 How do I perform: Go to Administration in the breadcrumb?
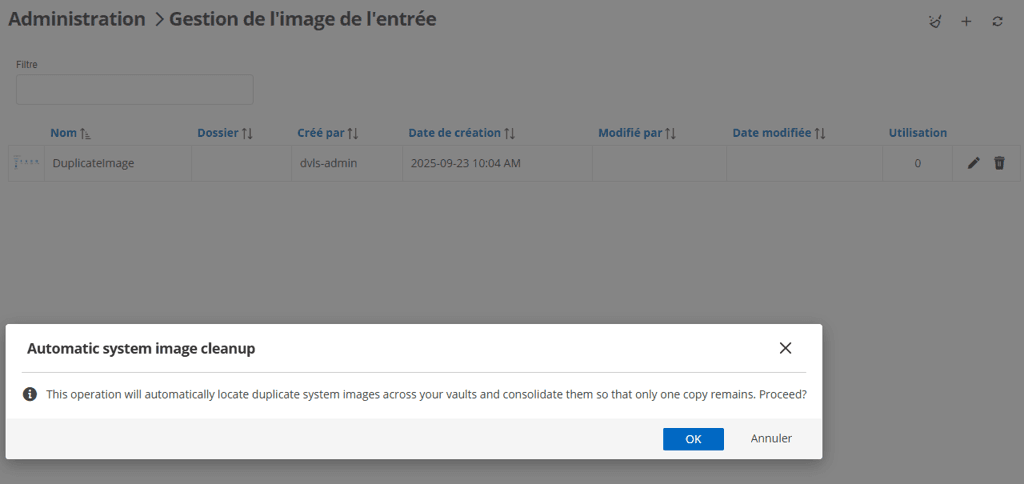pyautogui.click(x=76, y=19)
